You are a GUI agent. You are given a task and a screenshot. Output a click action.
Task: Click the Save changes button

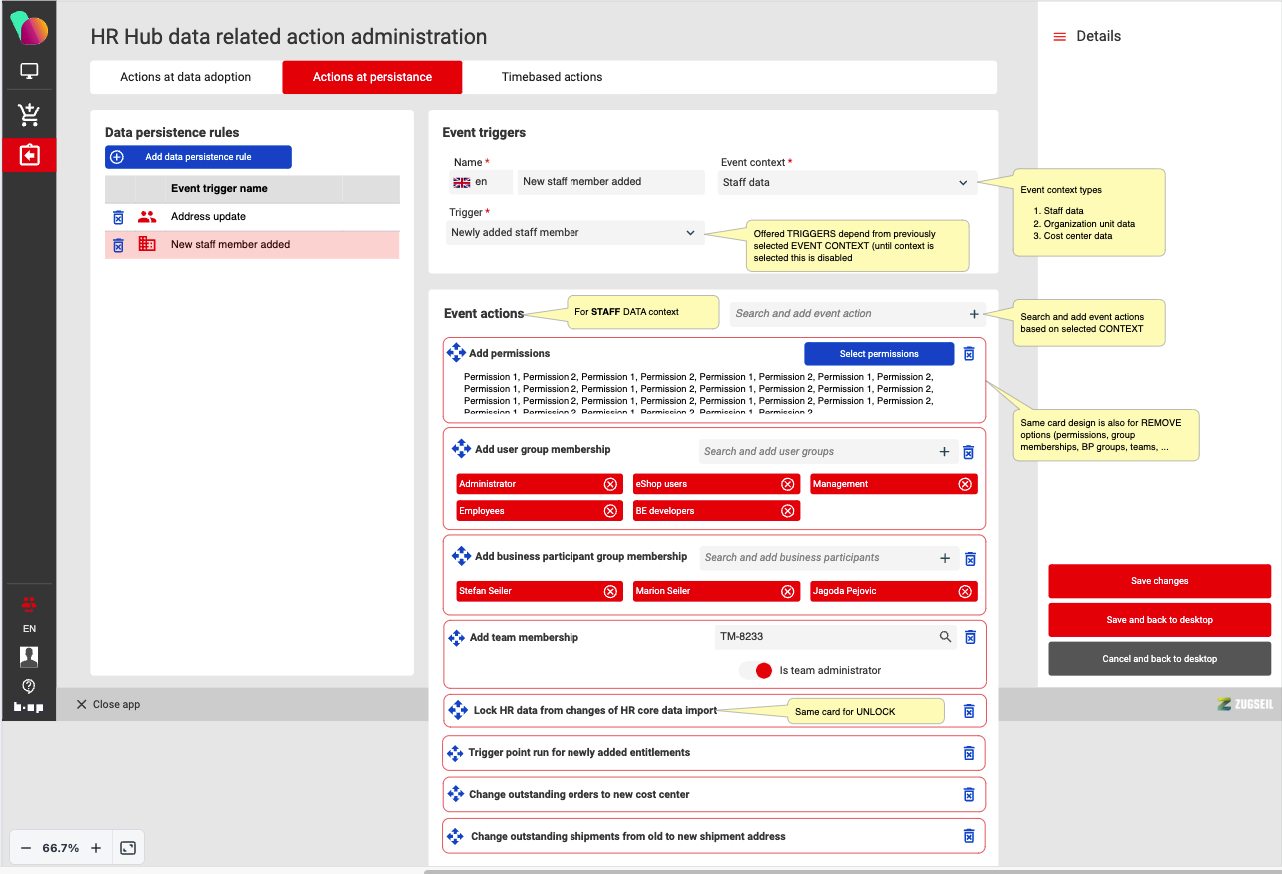[x=1159, y=581]
